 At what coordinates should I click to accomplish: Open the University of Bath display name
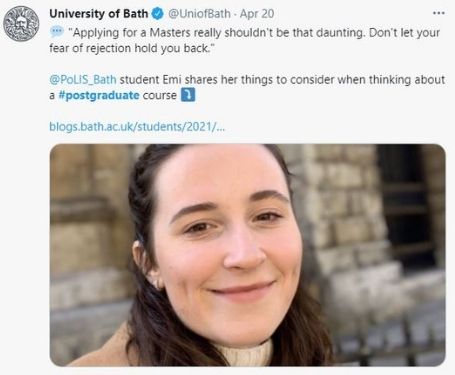(99, 14)
